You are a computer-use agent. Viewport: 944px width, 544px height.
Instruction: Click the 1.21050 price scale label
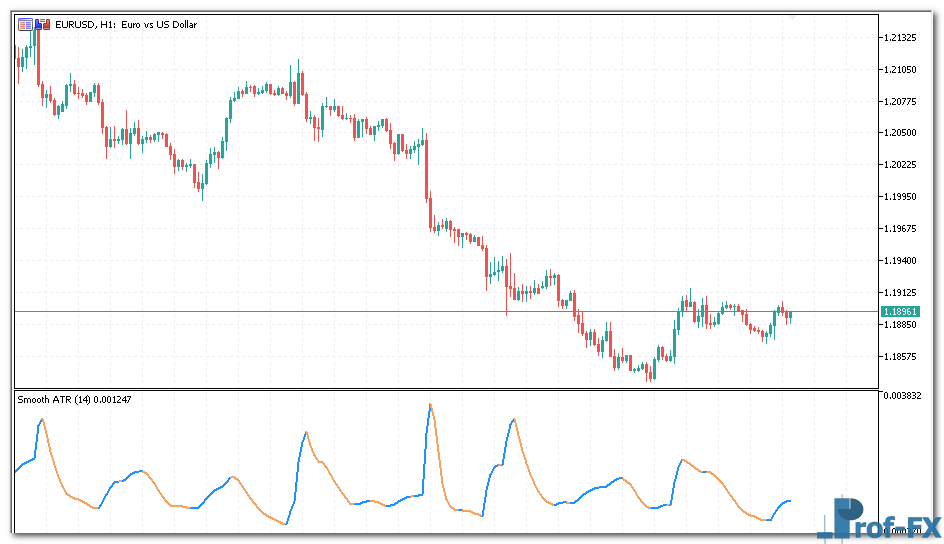click(x=901, y=70)
